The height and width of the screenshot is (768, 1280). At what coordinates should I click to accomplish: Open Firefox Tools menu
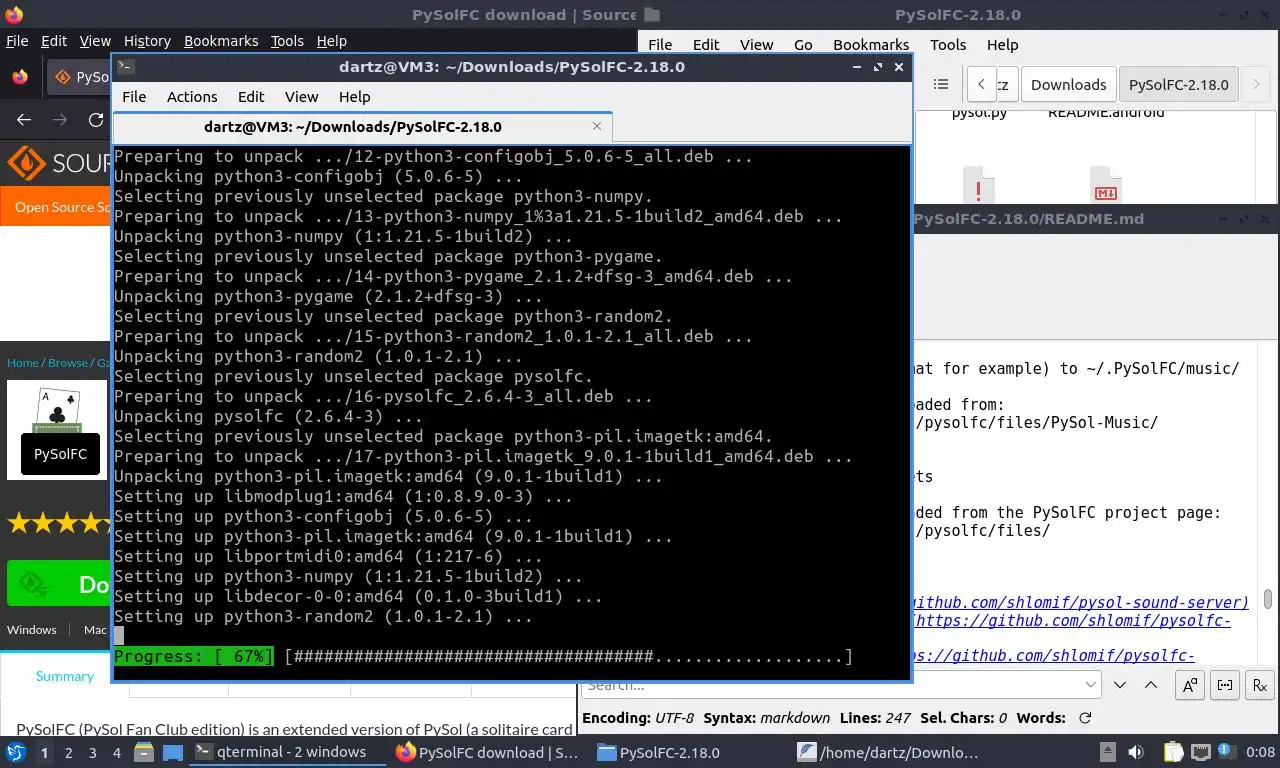click(x=287, y=41)
